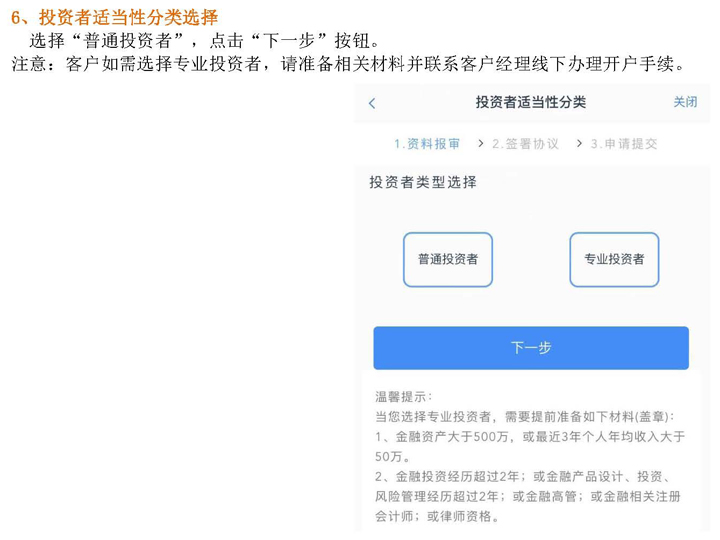Image resolution: width=720 pixels, height=540 pixels.
Task: Click the instruction line starting 选择“普通投资者”
Action: [205, 41]
